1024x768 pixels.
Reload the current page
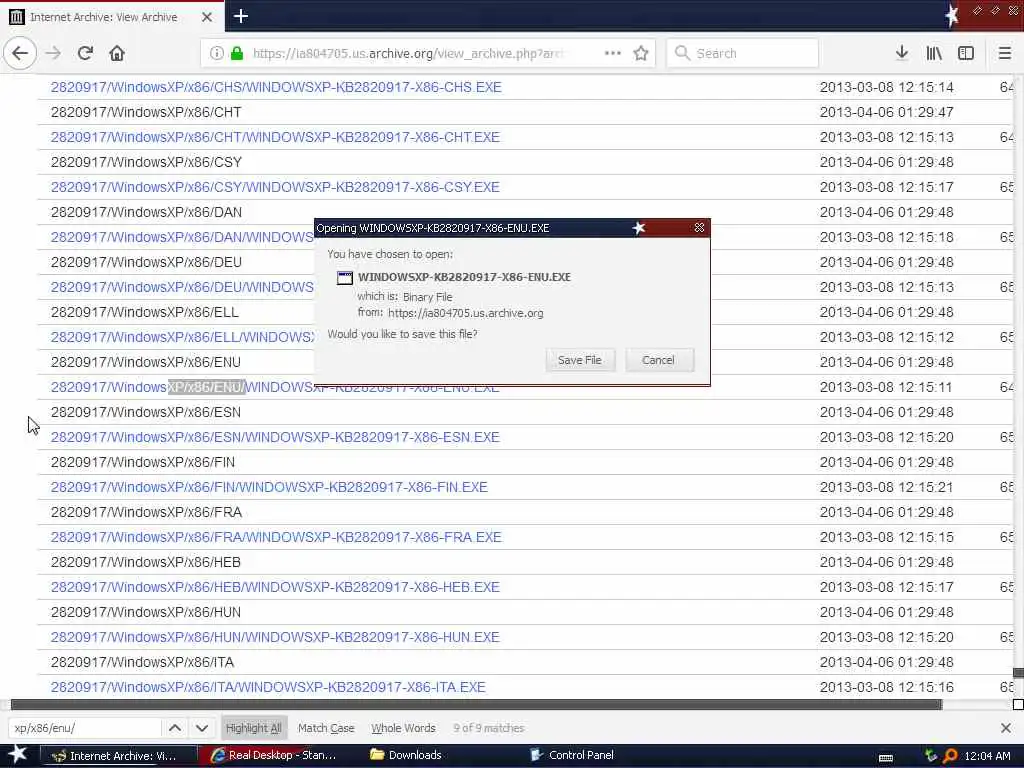tap(85, 53)
